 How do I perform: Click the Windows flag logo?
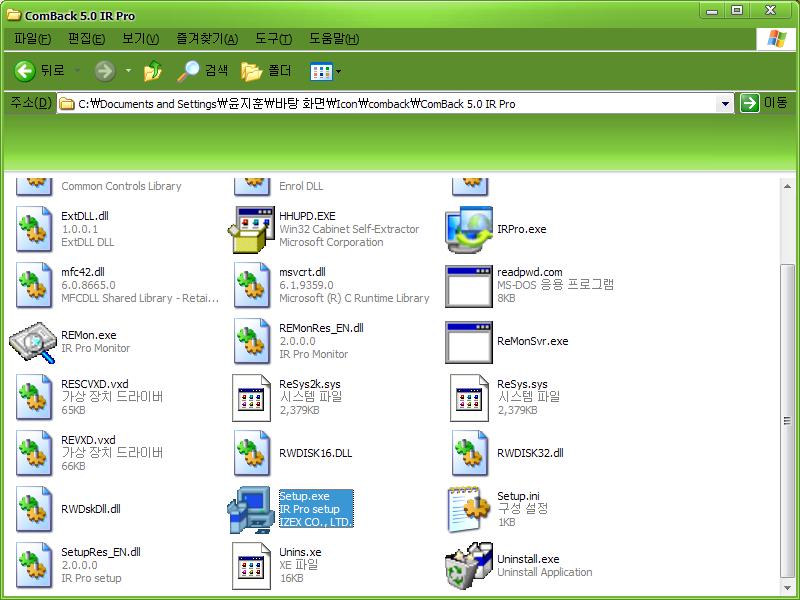tap(776, 39)
